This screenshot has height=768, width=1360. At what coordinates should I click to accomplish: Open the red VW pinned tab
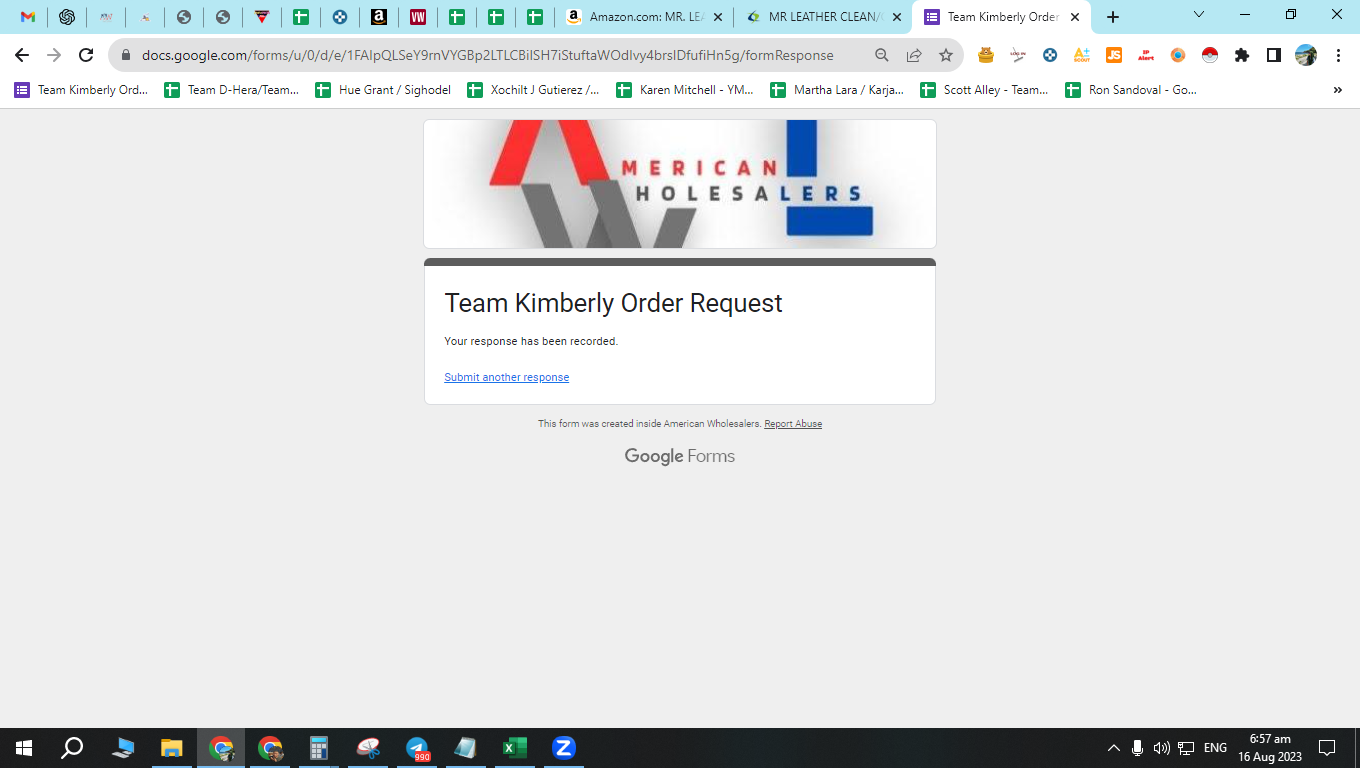point(418,17)
